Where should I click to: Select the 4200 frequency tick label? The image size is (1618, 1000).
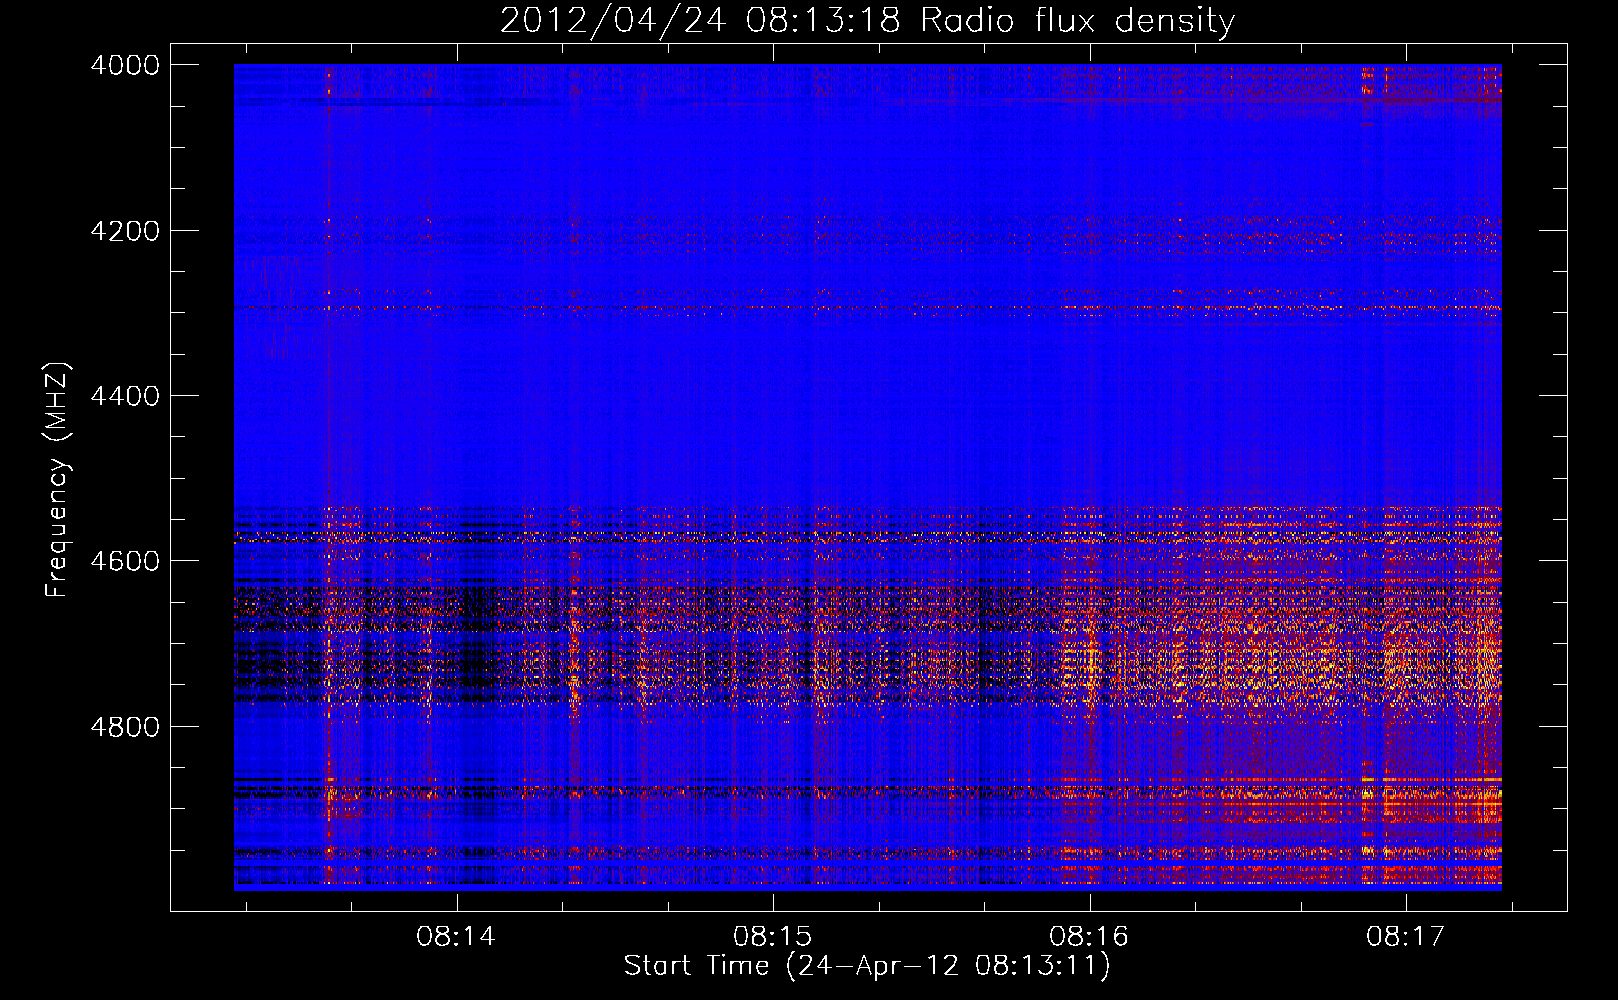coord(125,231)
